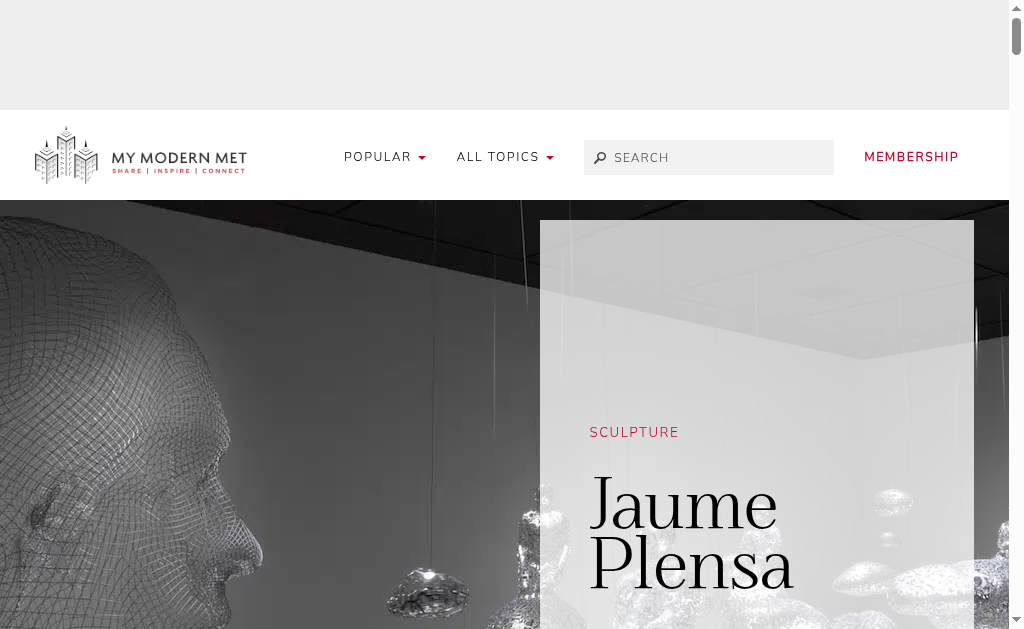Click the skyscraper buildings logo icon
Image resolution: width=1024 pixels, height=629 pixels.
66,155
